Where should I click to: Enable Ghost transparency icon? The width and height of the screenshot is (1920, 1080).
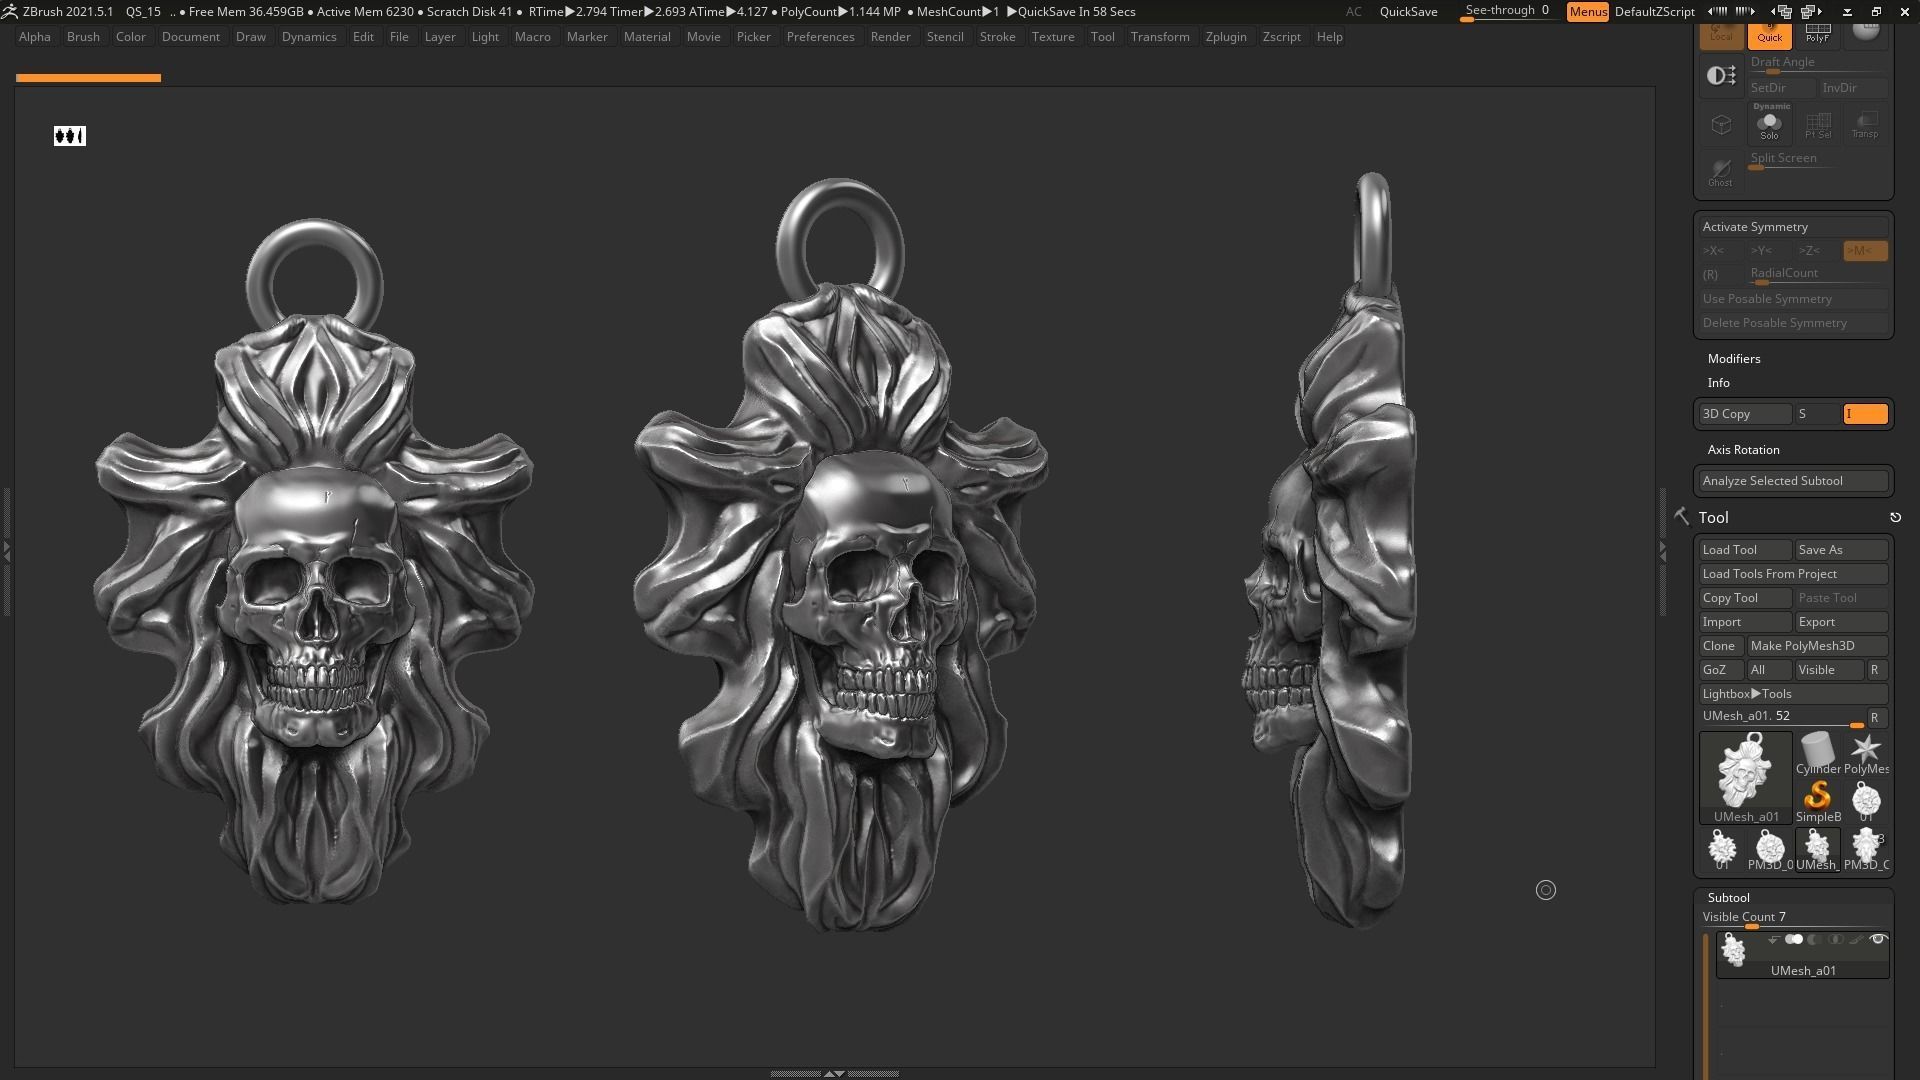[x=1721, y=171]
